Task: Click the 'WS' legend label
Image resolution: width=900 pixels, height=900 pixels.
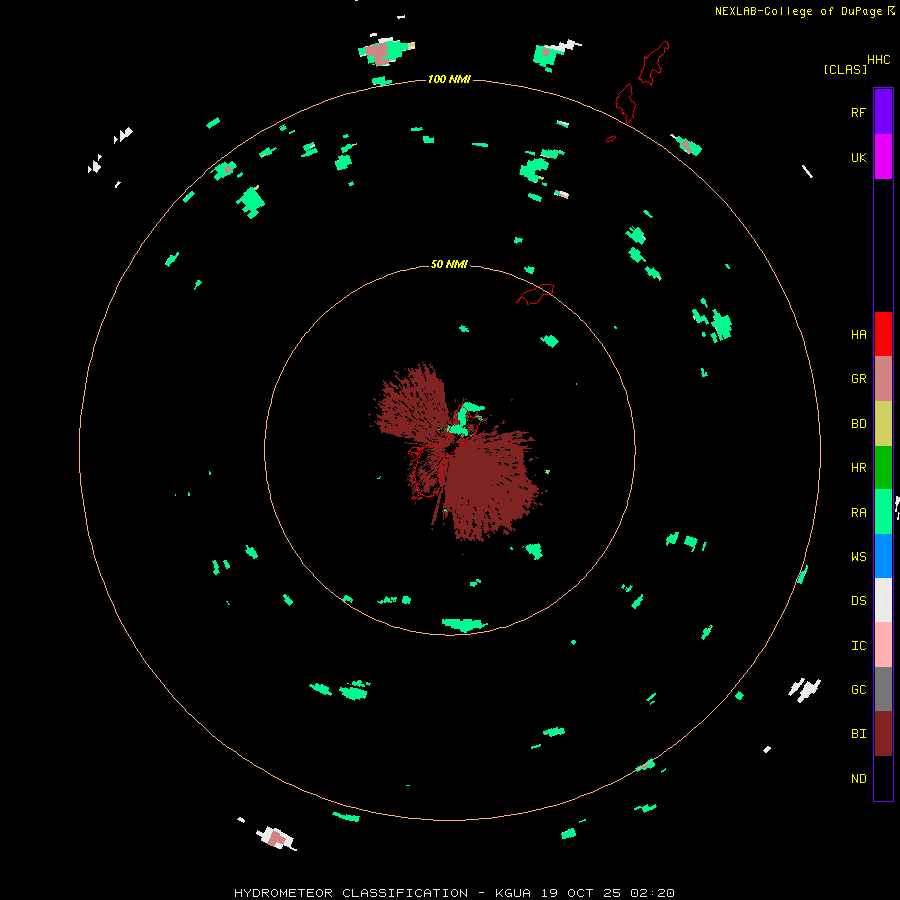Action: pyautogui.click(x=858, y=556)
